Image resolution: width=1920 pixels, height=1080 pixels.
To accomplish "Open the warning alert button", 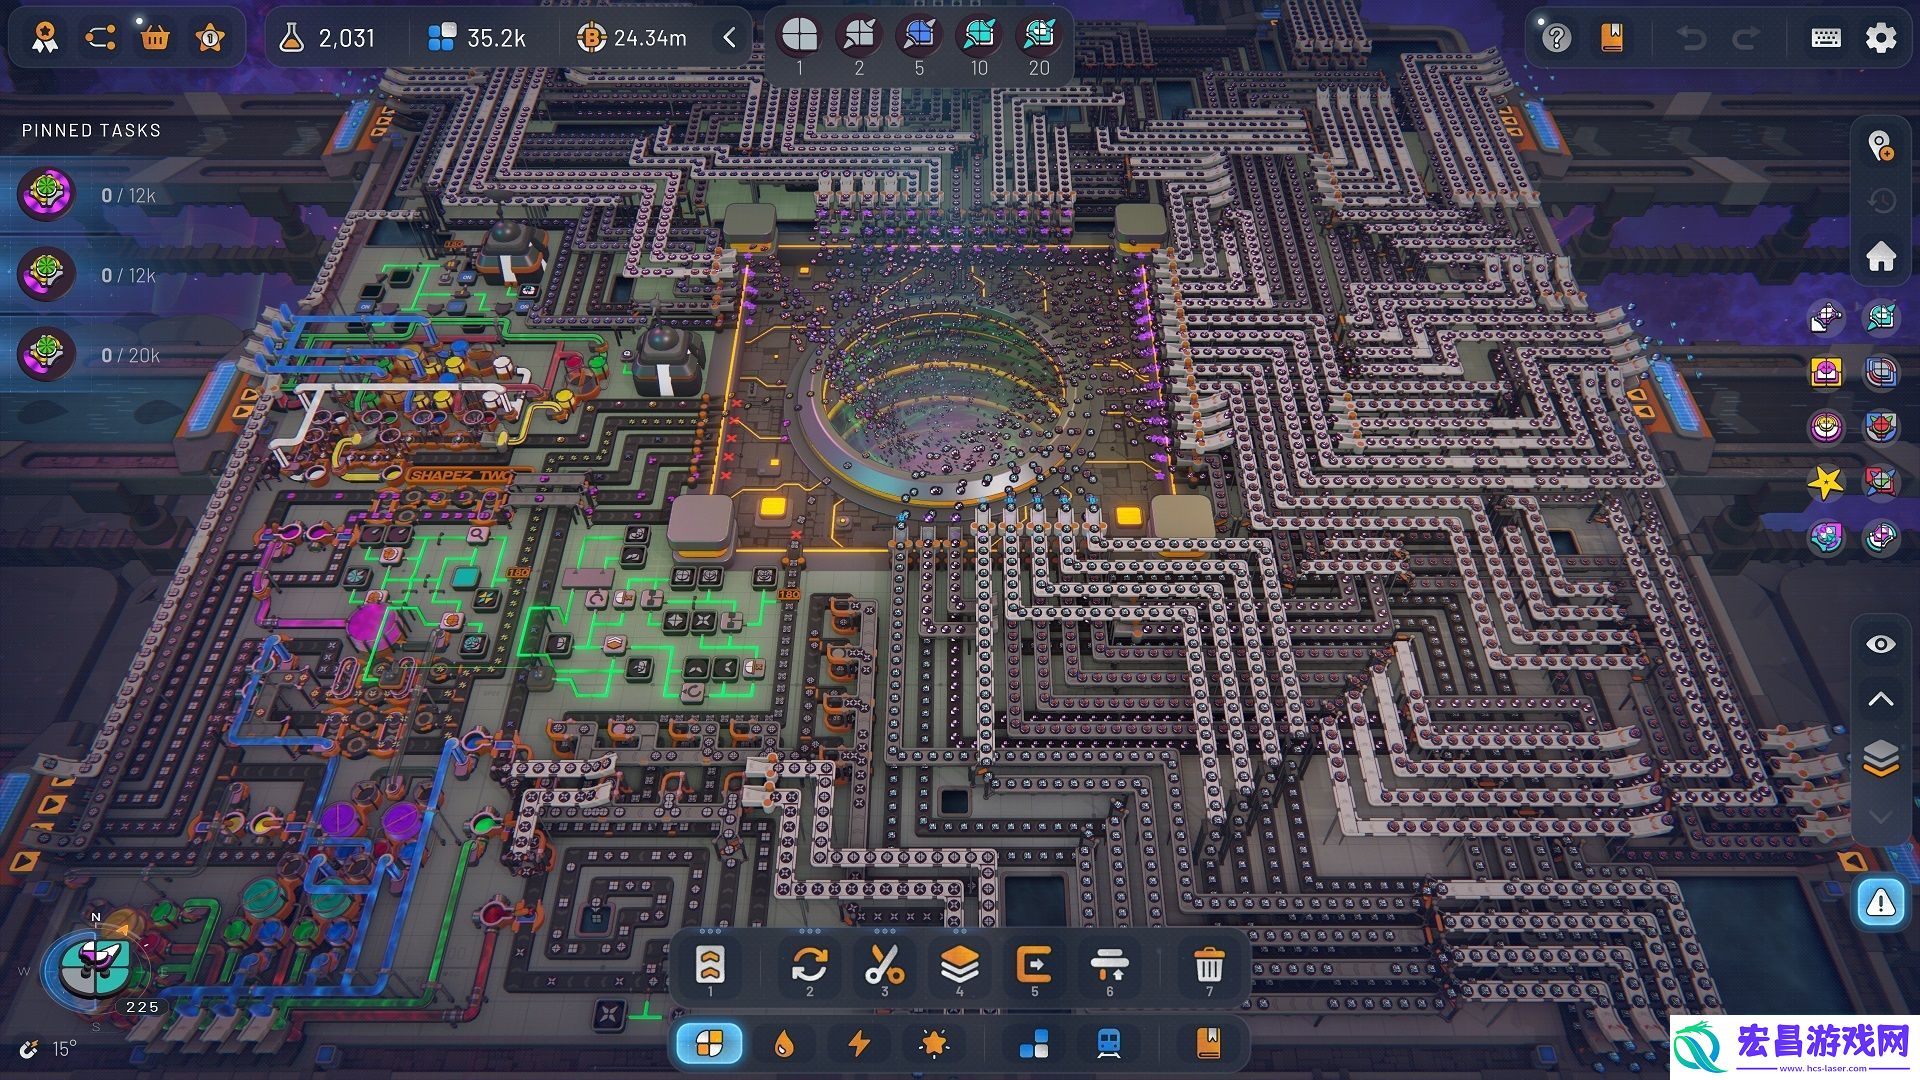I will pyautogui.click(x=1881, y=903).
